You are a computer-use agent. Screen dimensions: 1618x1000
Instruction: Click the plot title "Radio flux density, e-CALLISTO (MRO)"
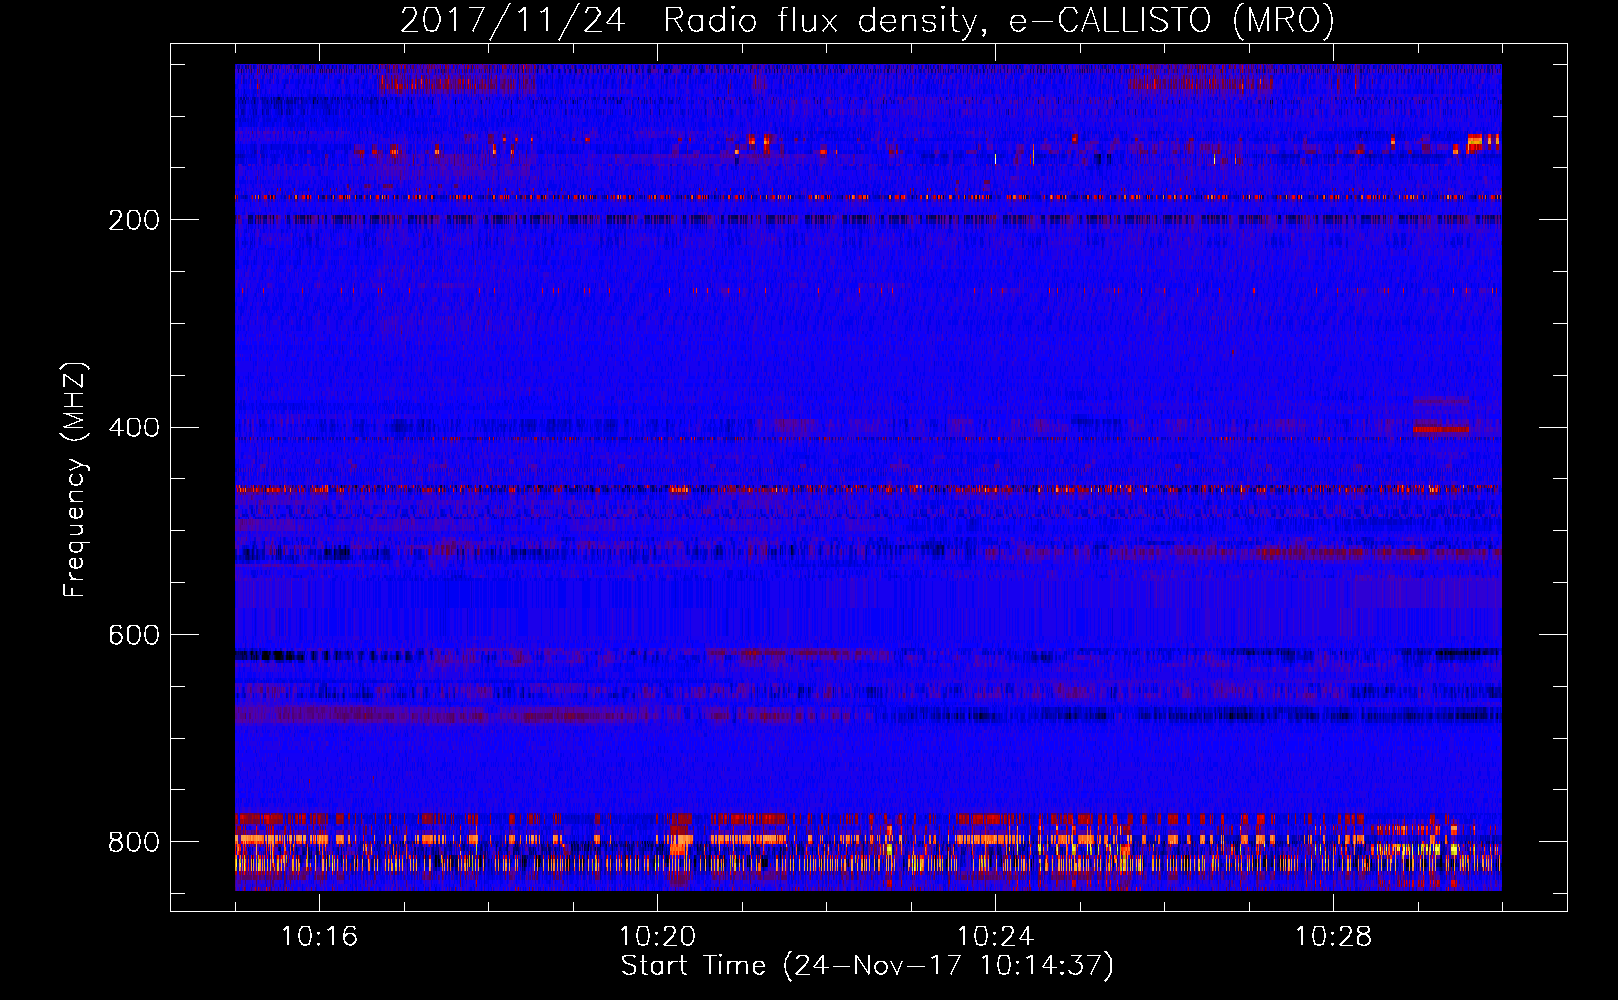tap(999, 21)
